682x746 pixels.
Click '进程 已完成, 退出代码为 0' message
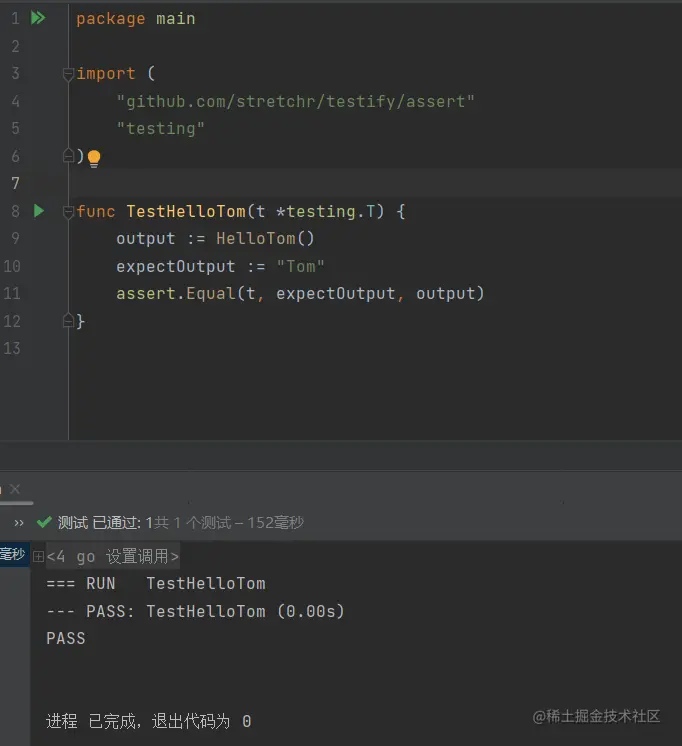148,721
